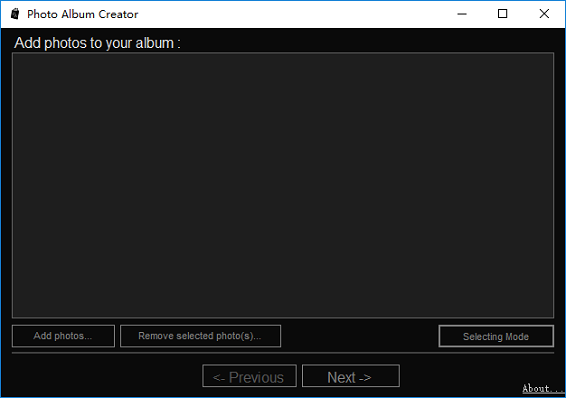Go to the Next -> step
The height and width of the screenshot is (398, 566).
(351, 376)
